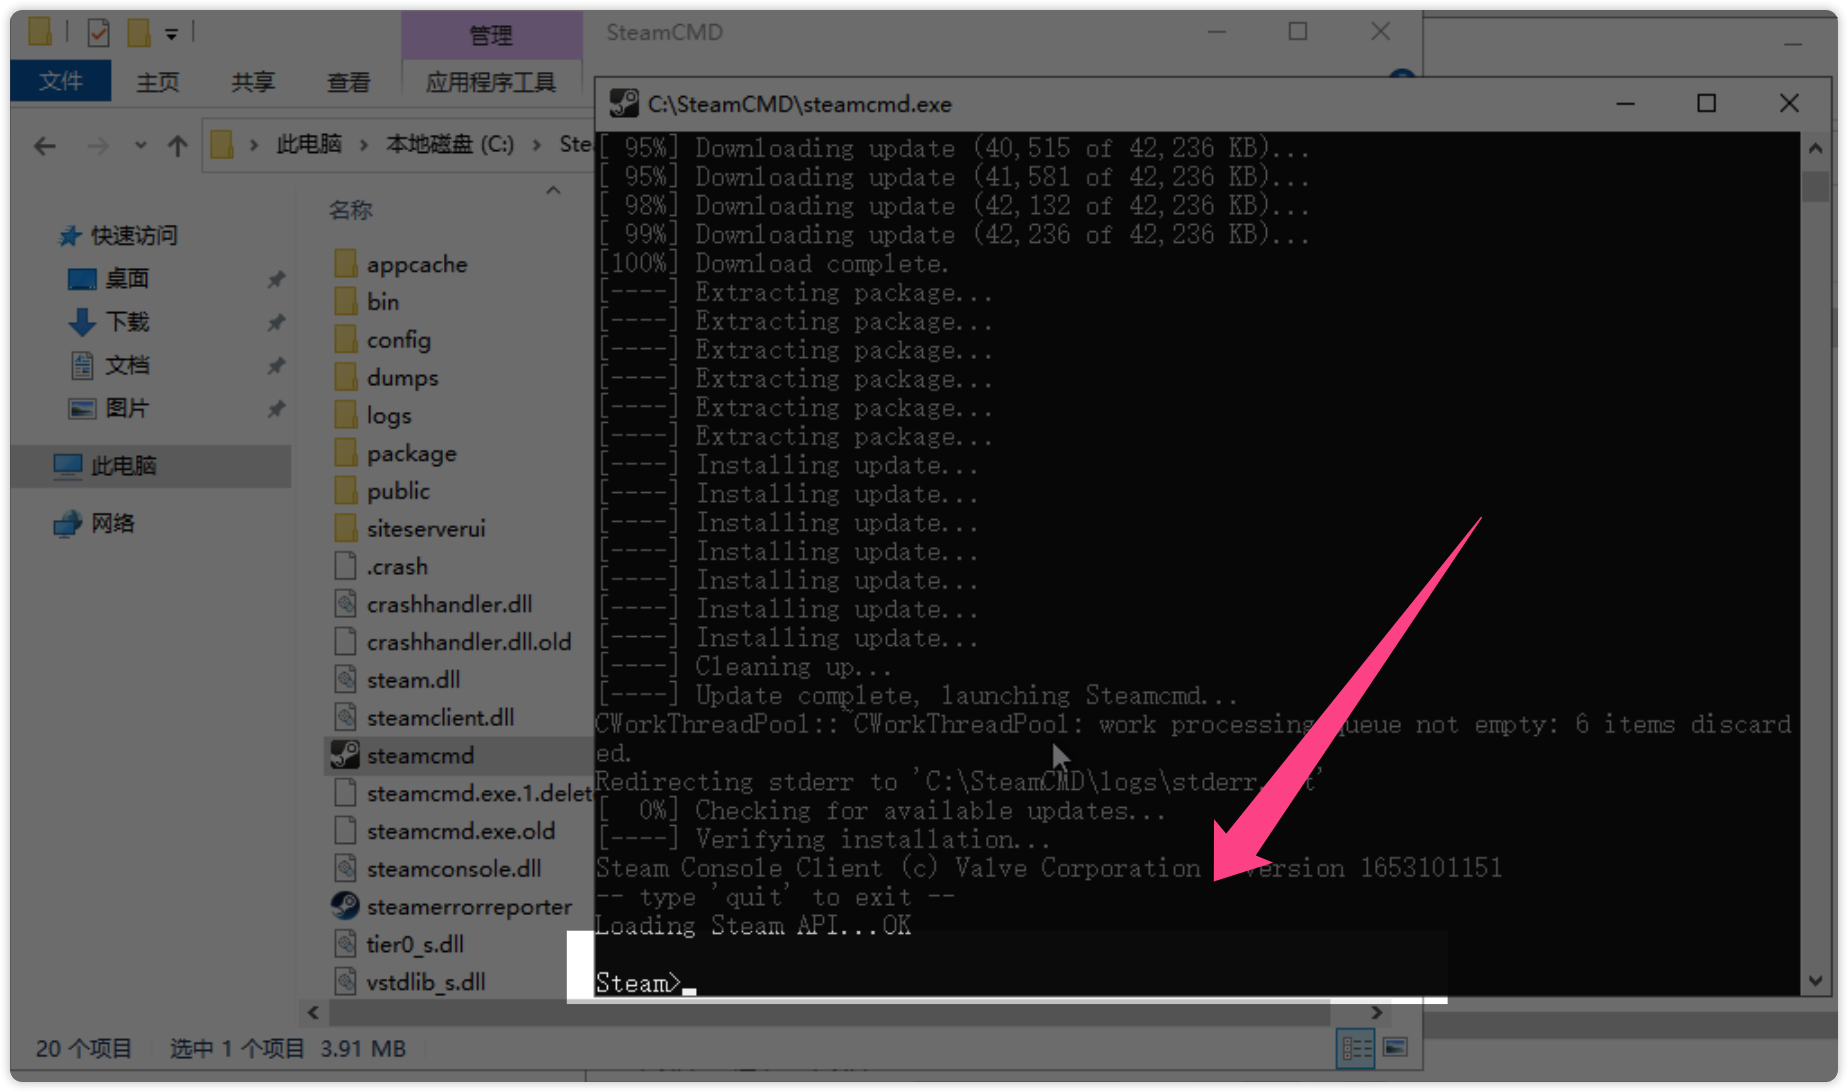Select vstdlib_s.dll file
Image resolution: width=1848 pixels, height=1092 pixels.
(x=425, y=982)
